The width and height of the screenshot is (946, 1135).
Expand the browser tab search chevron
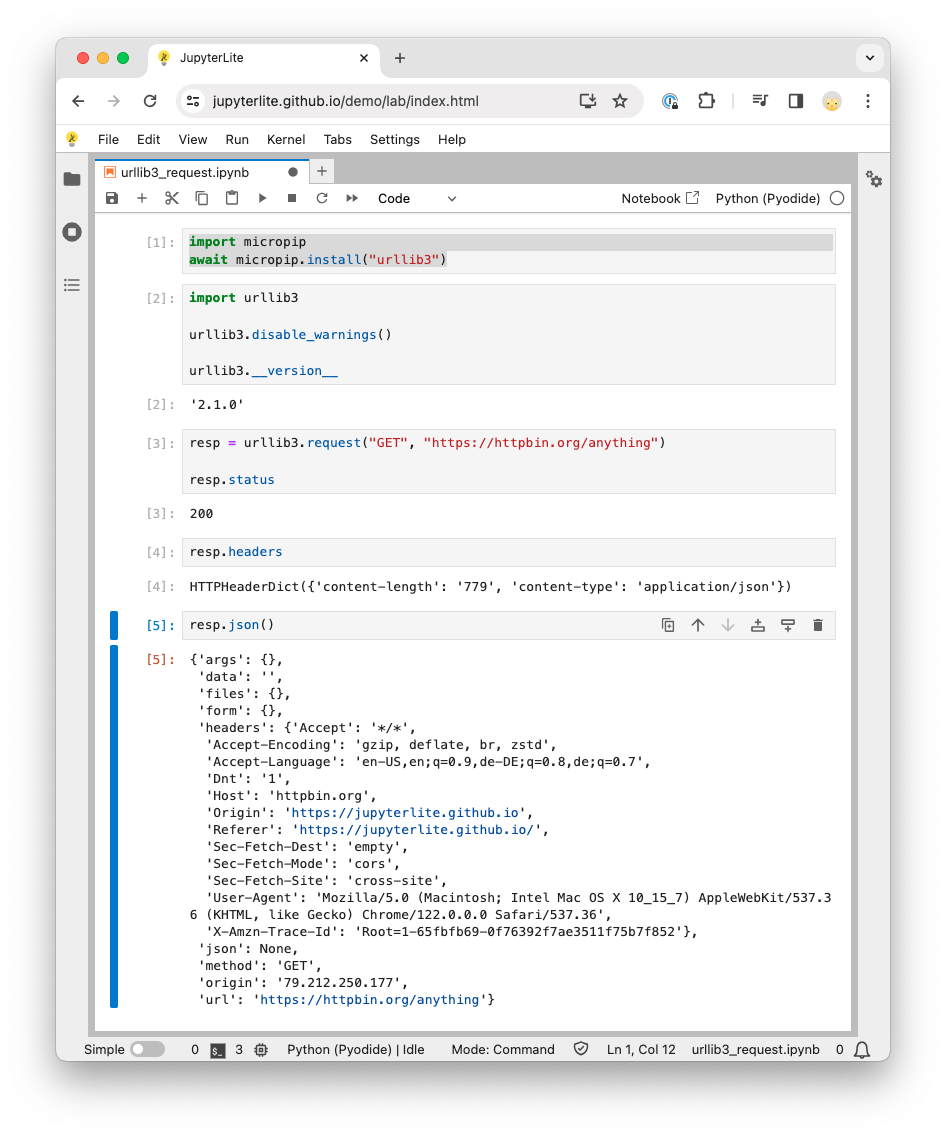(869, 58)
